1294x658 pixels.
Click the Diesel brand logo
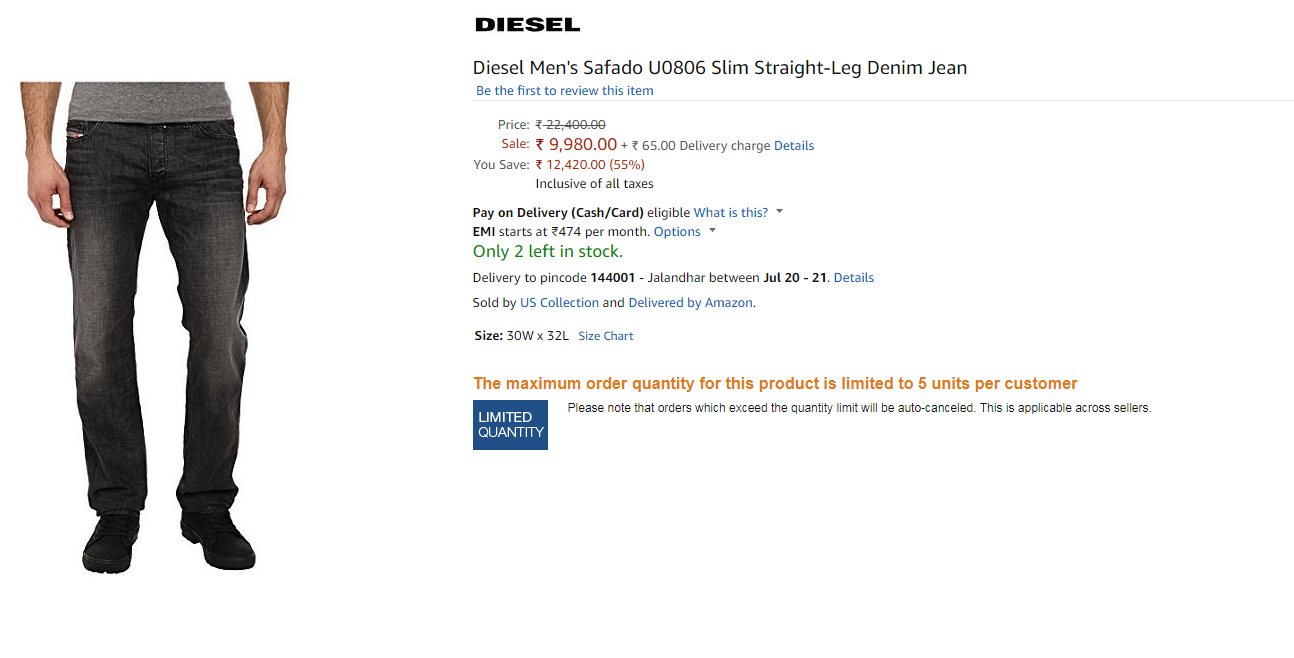pos(527,25)
